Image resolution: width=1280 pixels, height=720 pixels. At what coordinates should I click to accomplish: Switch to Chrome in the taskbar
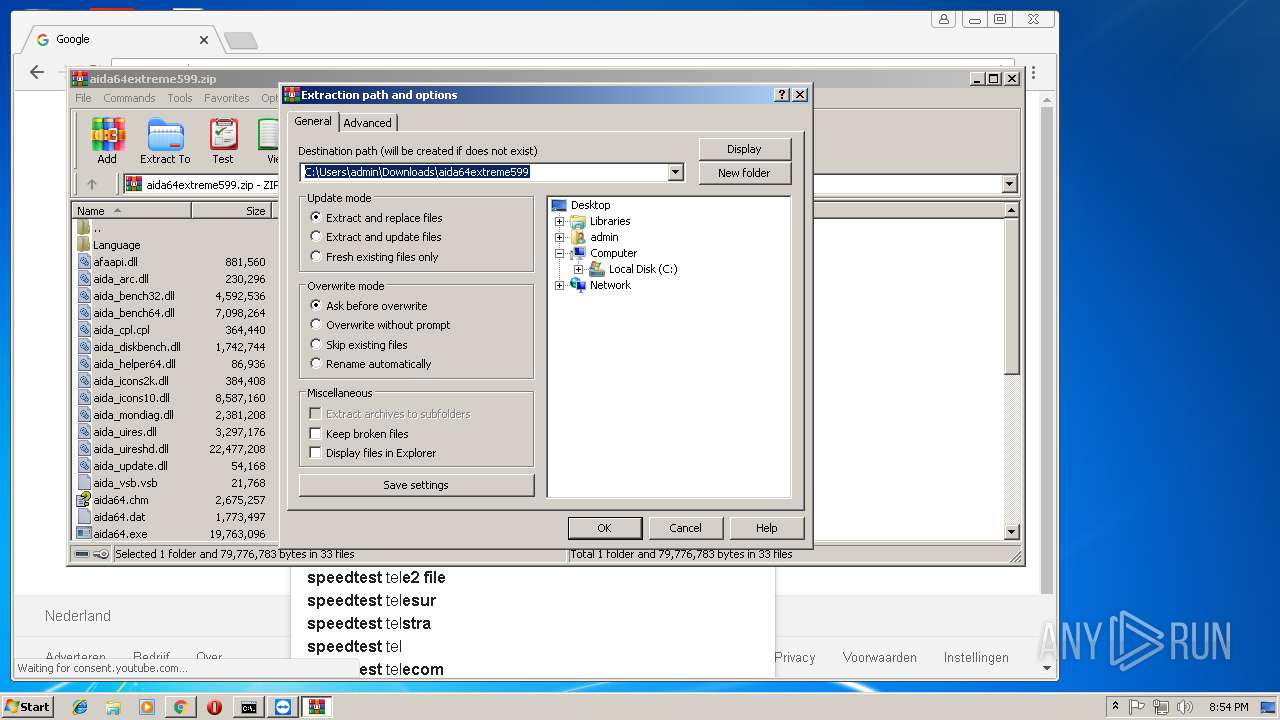tap(180, 707)
